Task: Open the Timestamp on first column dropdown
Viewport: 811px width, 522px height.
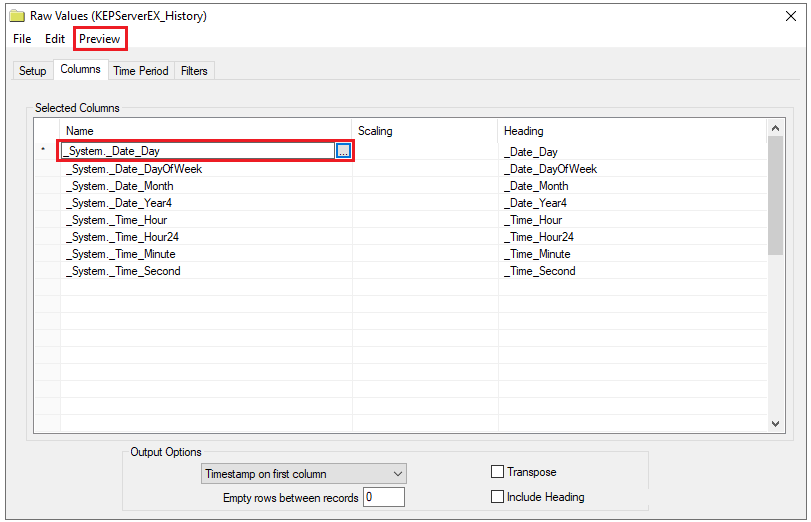Action: point(304,474)
